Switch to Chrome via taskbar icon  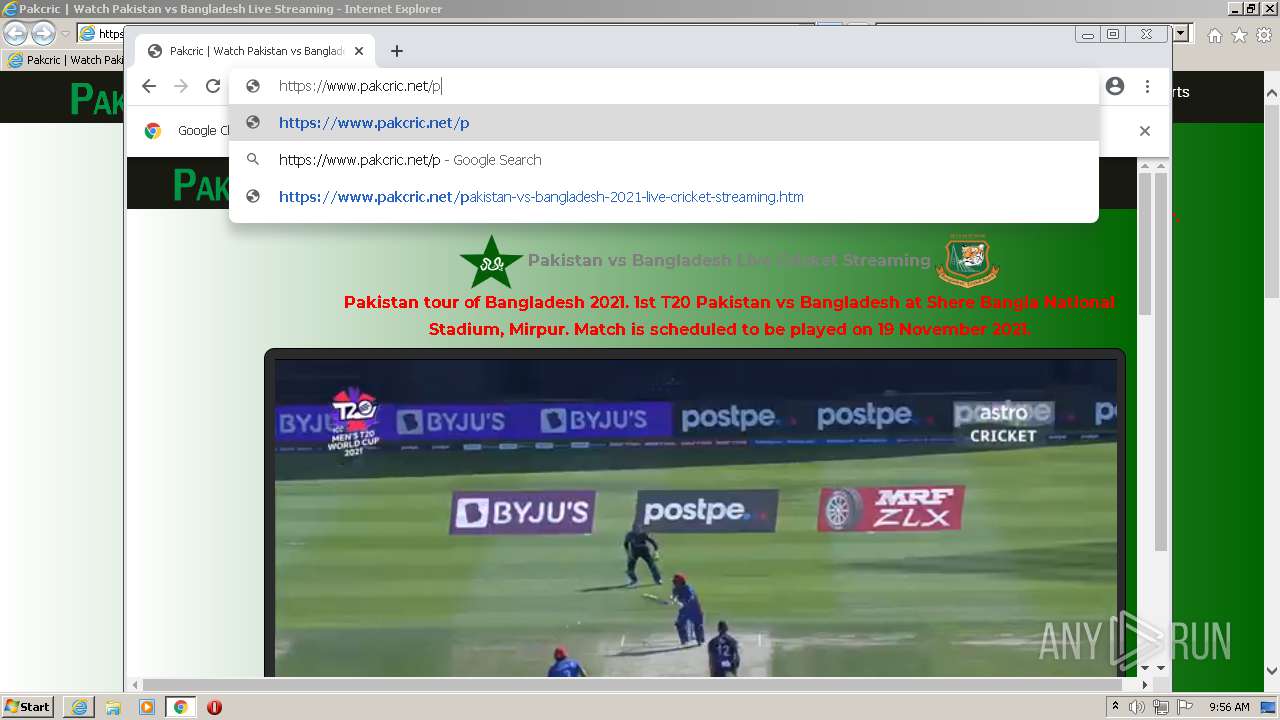pyautogui.click(x=180, y=707)
